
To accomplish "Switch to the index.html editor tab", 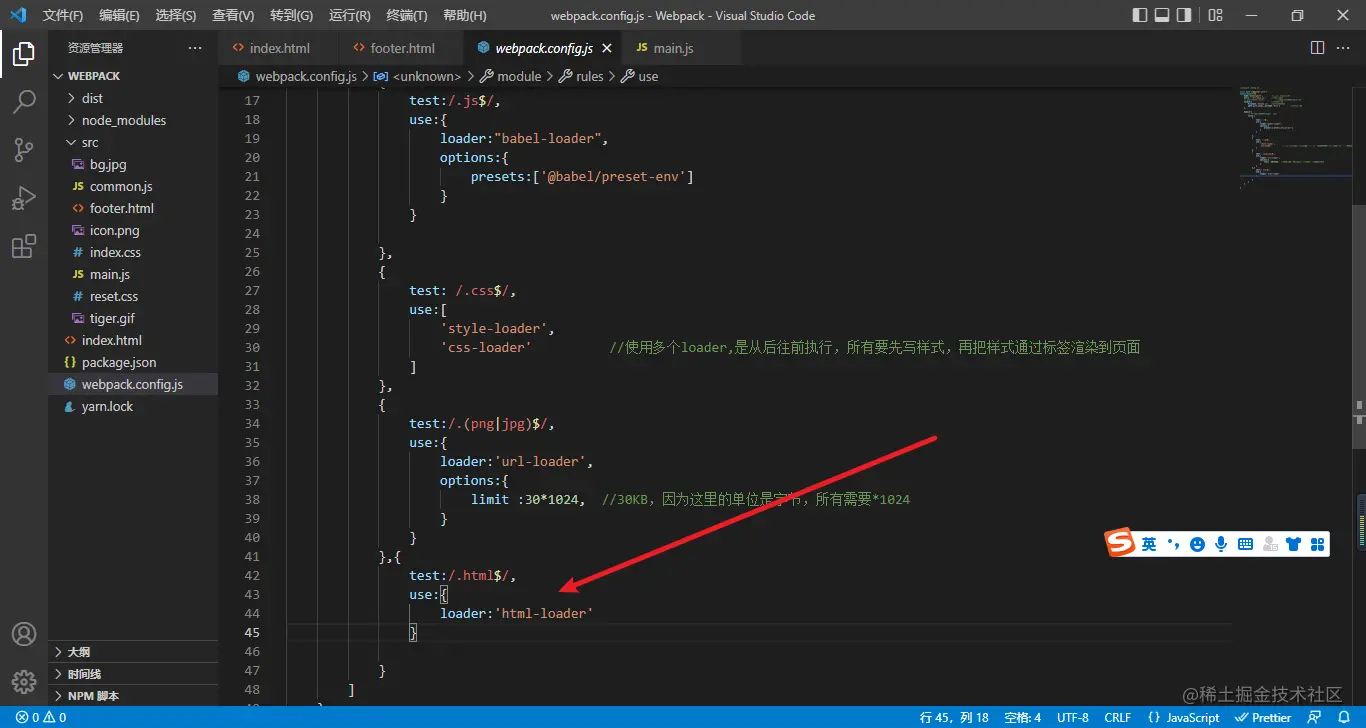I will click(279, 48).
